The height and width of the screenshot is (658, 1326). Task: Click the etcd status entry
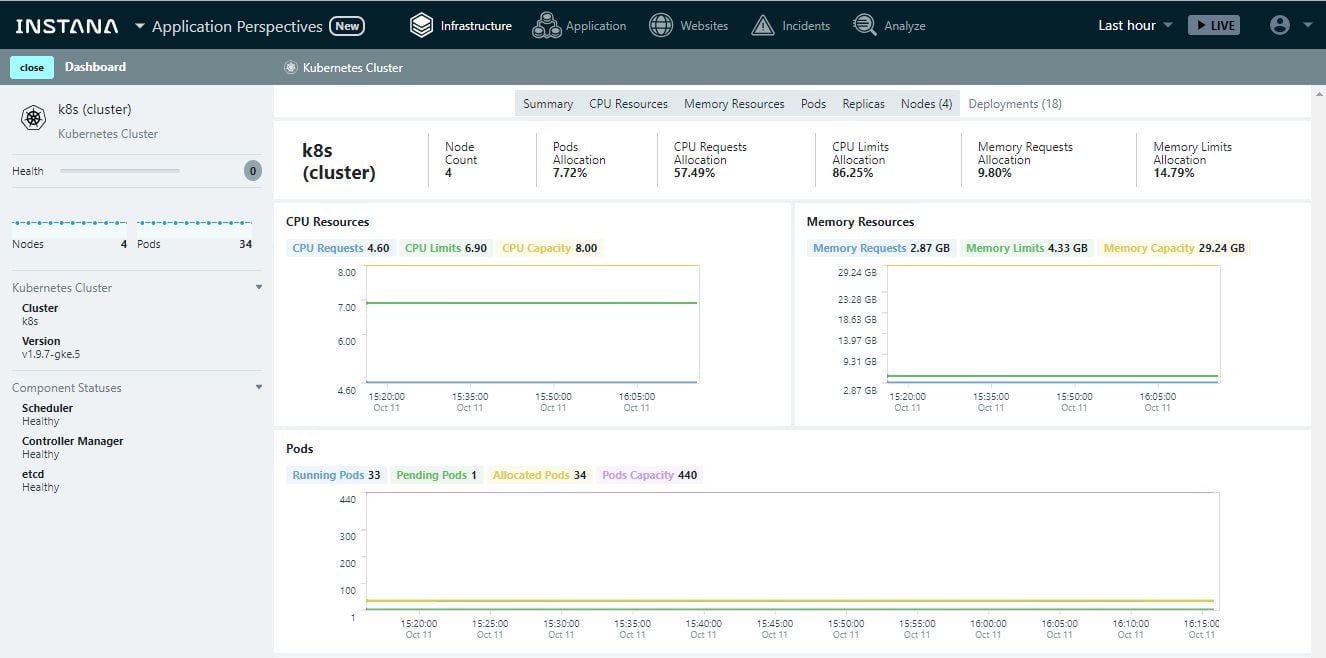pos(41,480)
